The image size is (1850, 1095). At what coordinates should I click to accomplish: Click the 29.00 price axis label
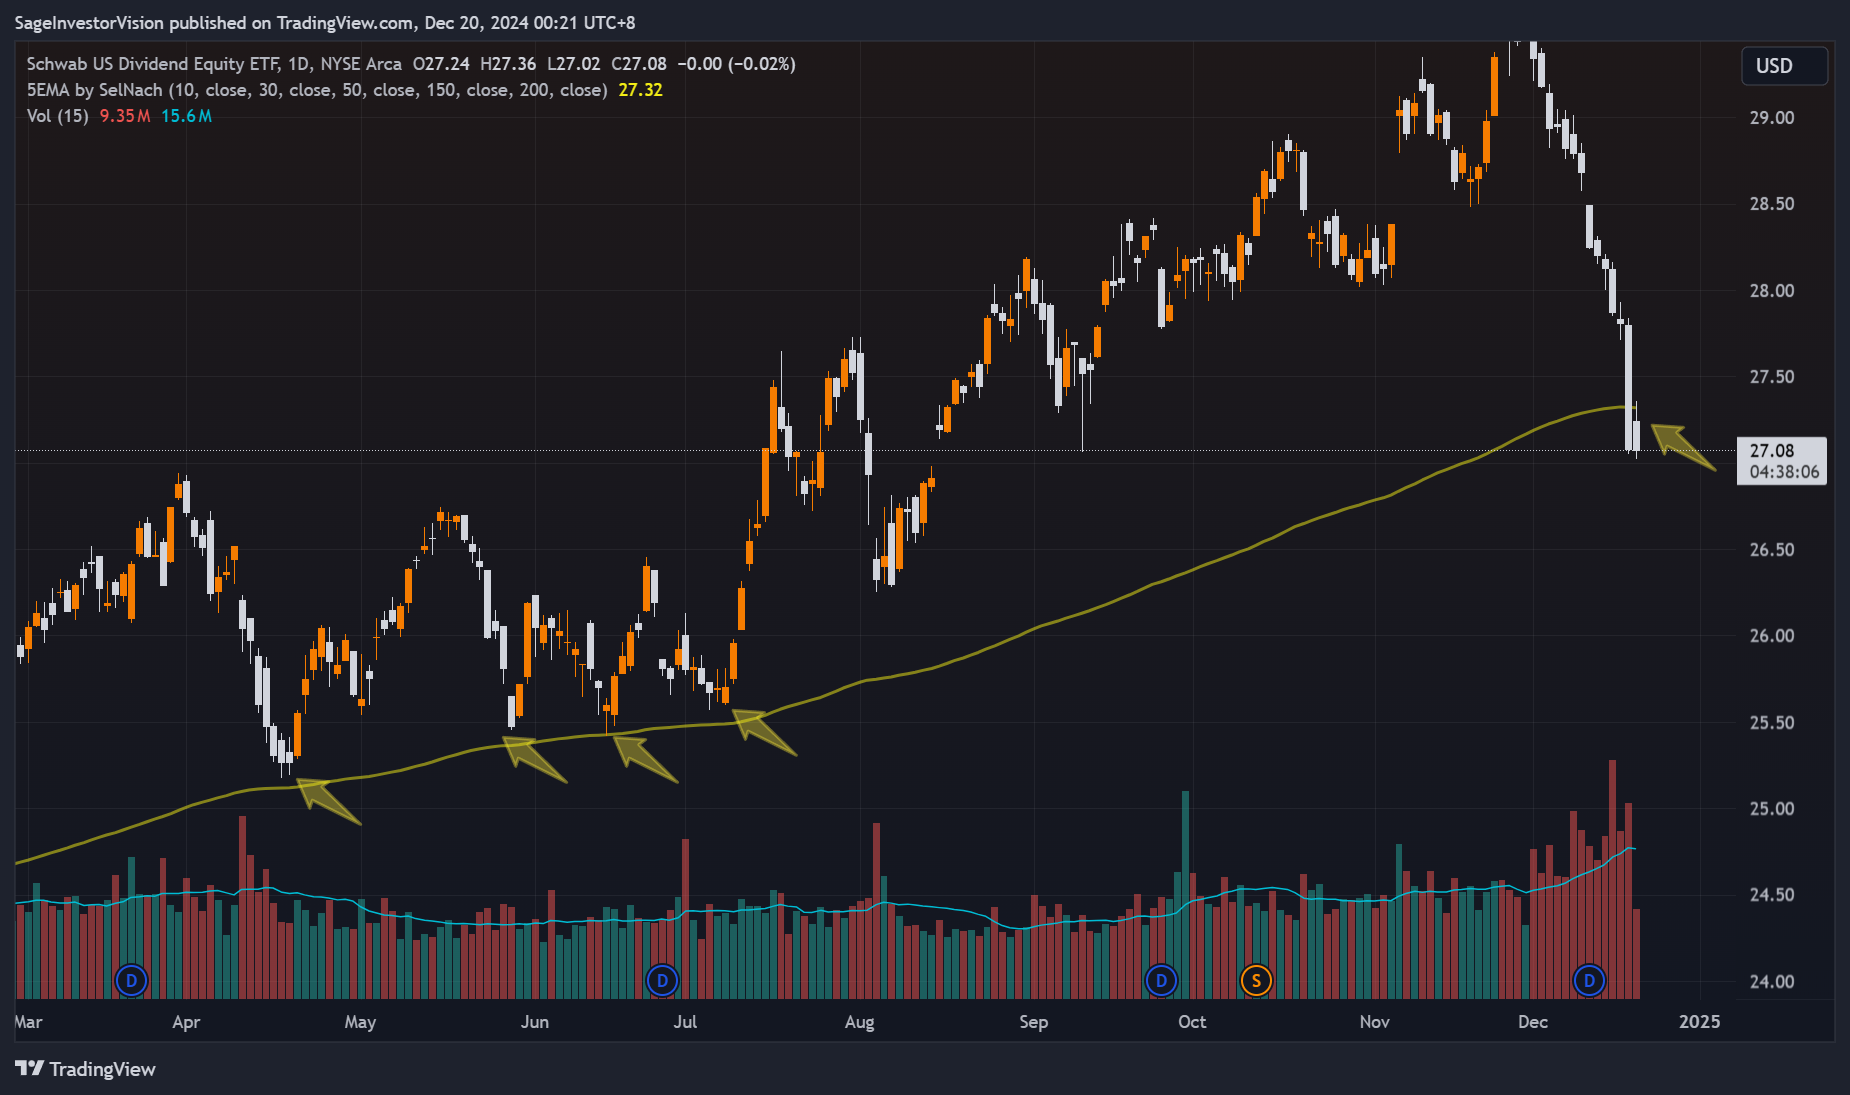coord(1771,118)
